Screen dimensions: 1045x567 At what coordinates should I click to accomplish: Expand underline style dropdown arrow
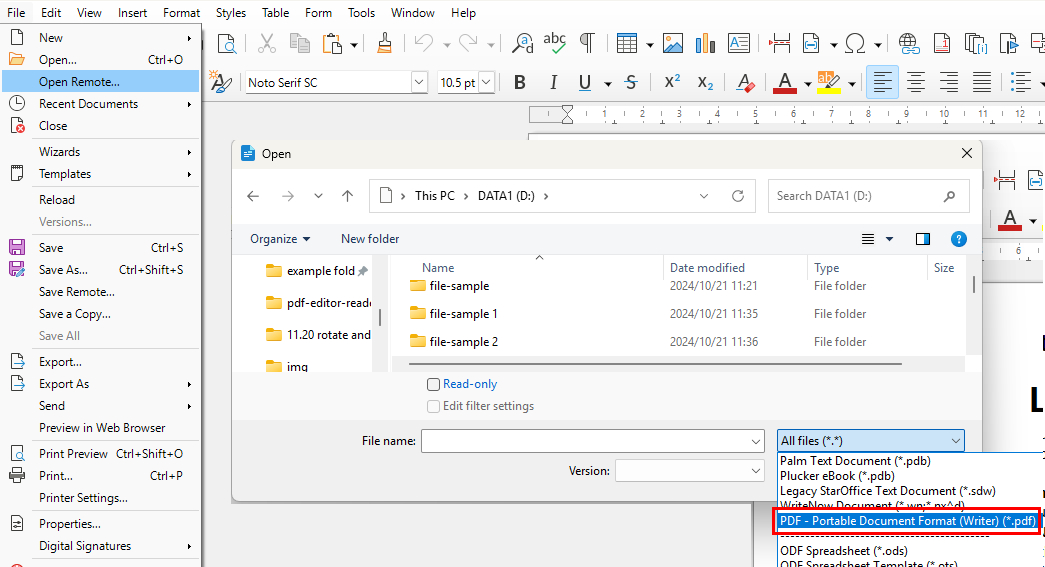608,84
